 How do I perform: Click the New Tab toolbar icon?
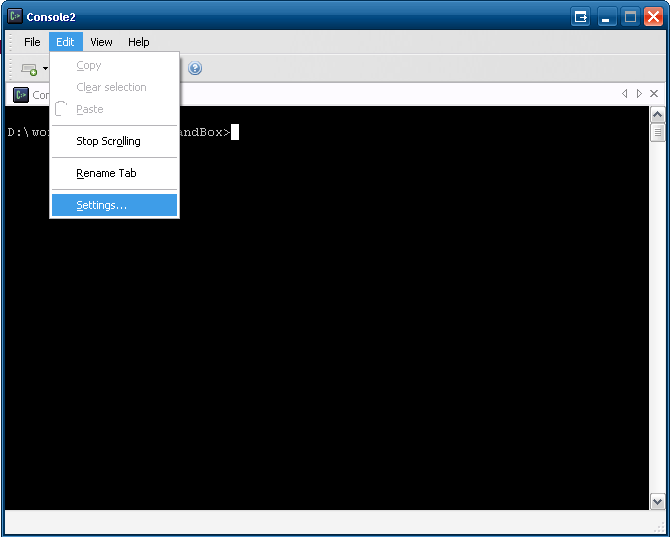29,68
